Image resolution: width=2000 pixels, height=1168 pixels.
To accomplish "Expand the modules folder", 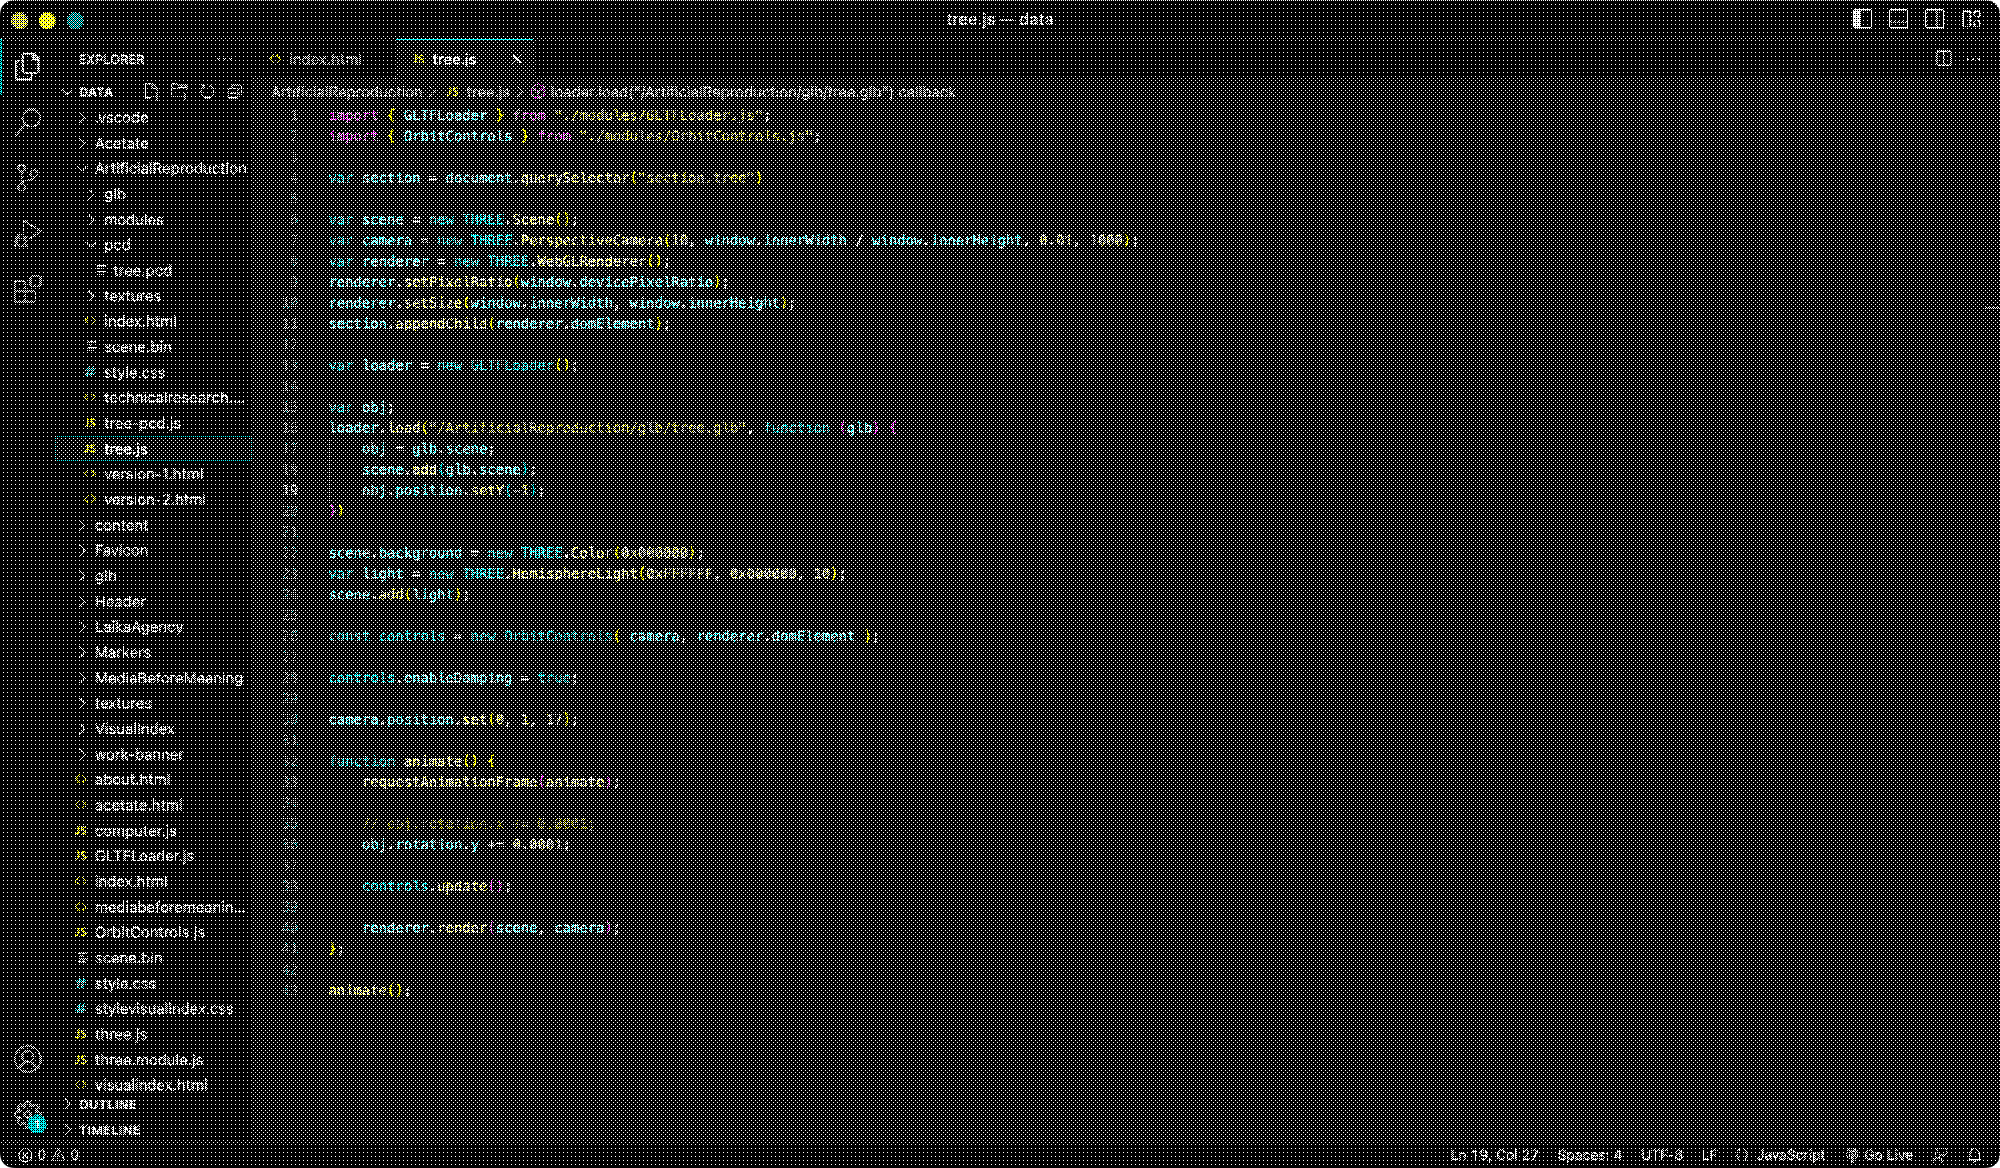I will 133,219.
